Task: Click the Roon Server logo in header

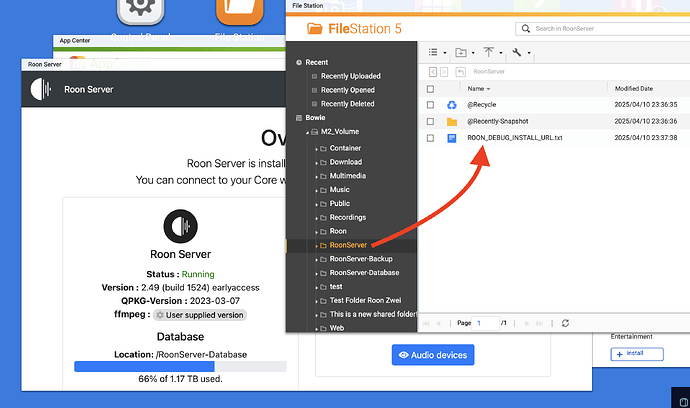Action: [41, 89]
